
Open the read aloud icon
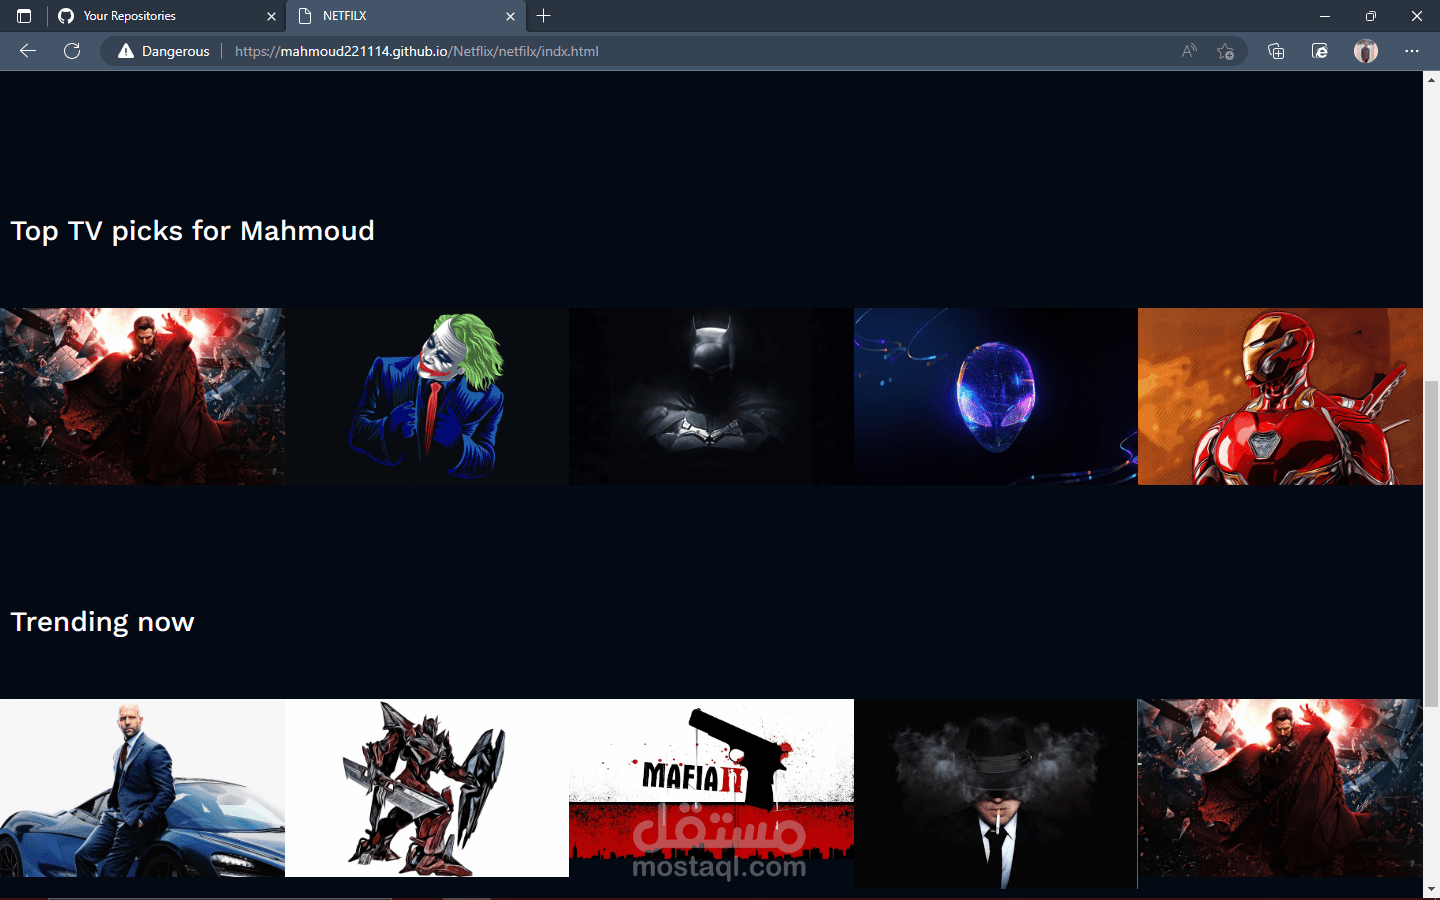coord(1189,51)
